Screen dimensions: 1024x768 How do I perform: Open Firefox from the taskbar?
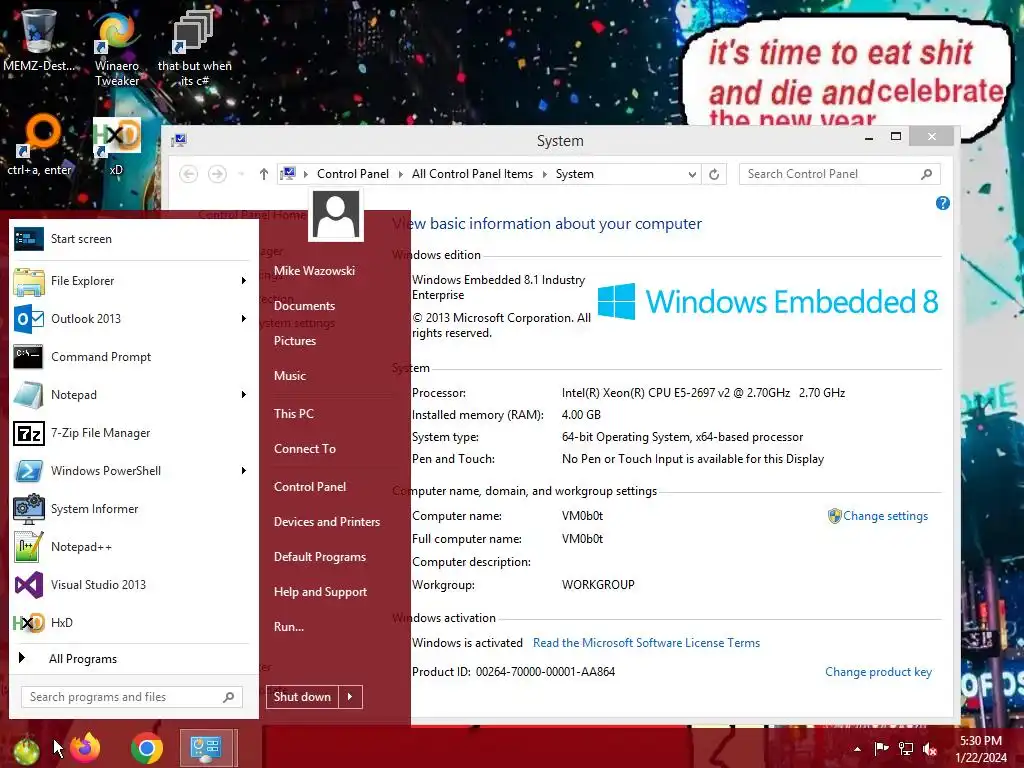pyautogui.click(x=85, y=748)
